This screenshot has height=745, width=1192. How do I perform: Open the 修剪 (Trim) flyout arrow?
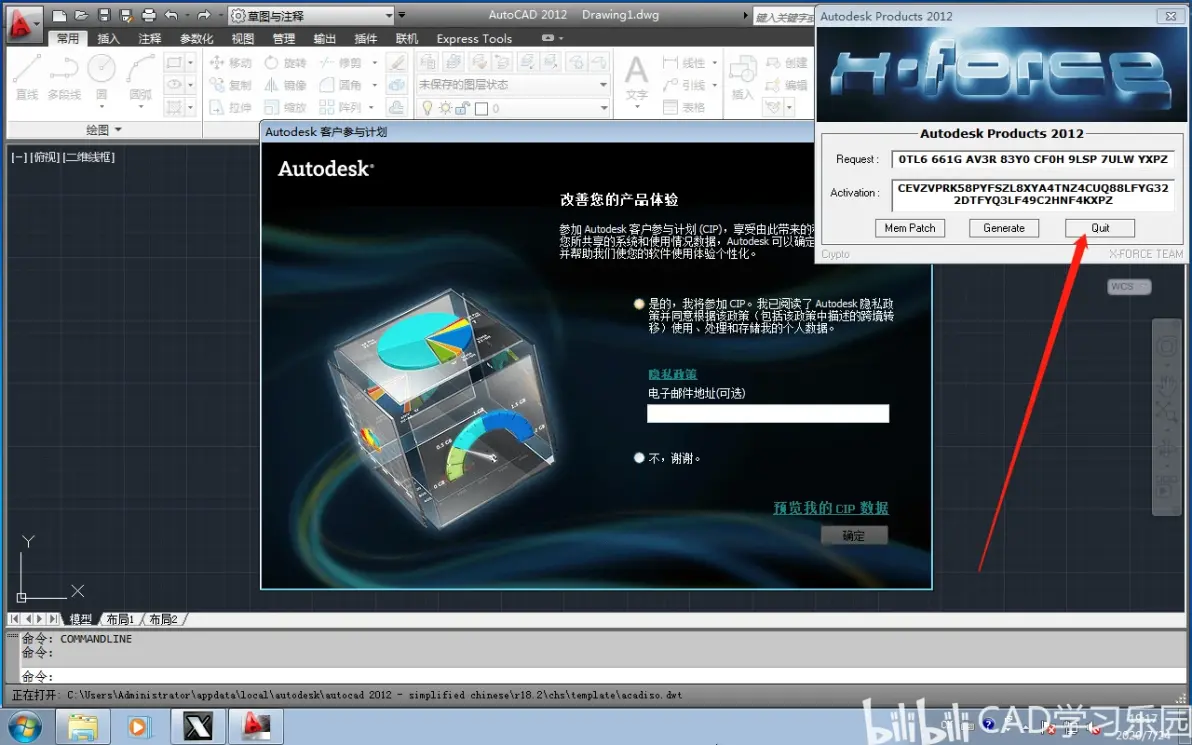(374, 62)
